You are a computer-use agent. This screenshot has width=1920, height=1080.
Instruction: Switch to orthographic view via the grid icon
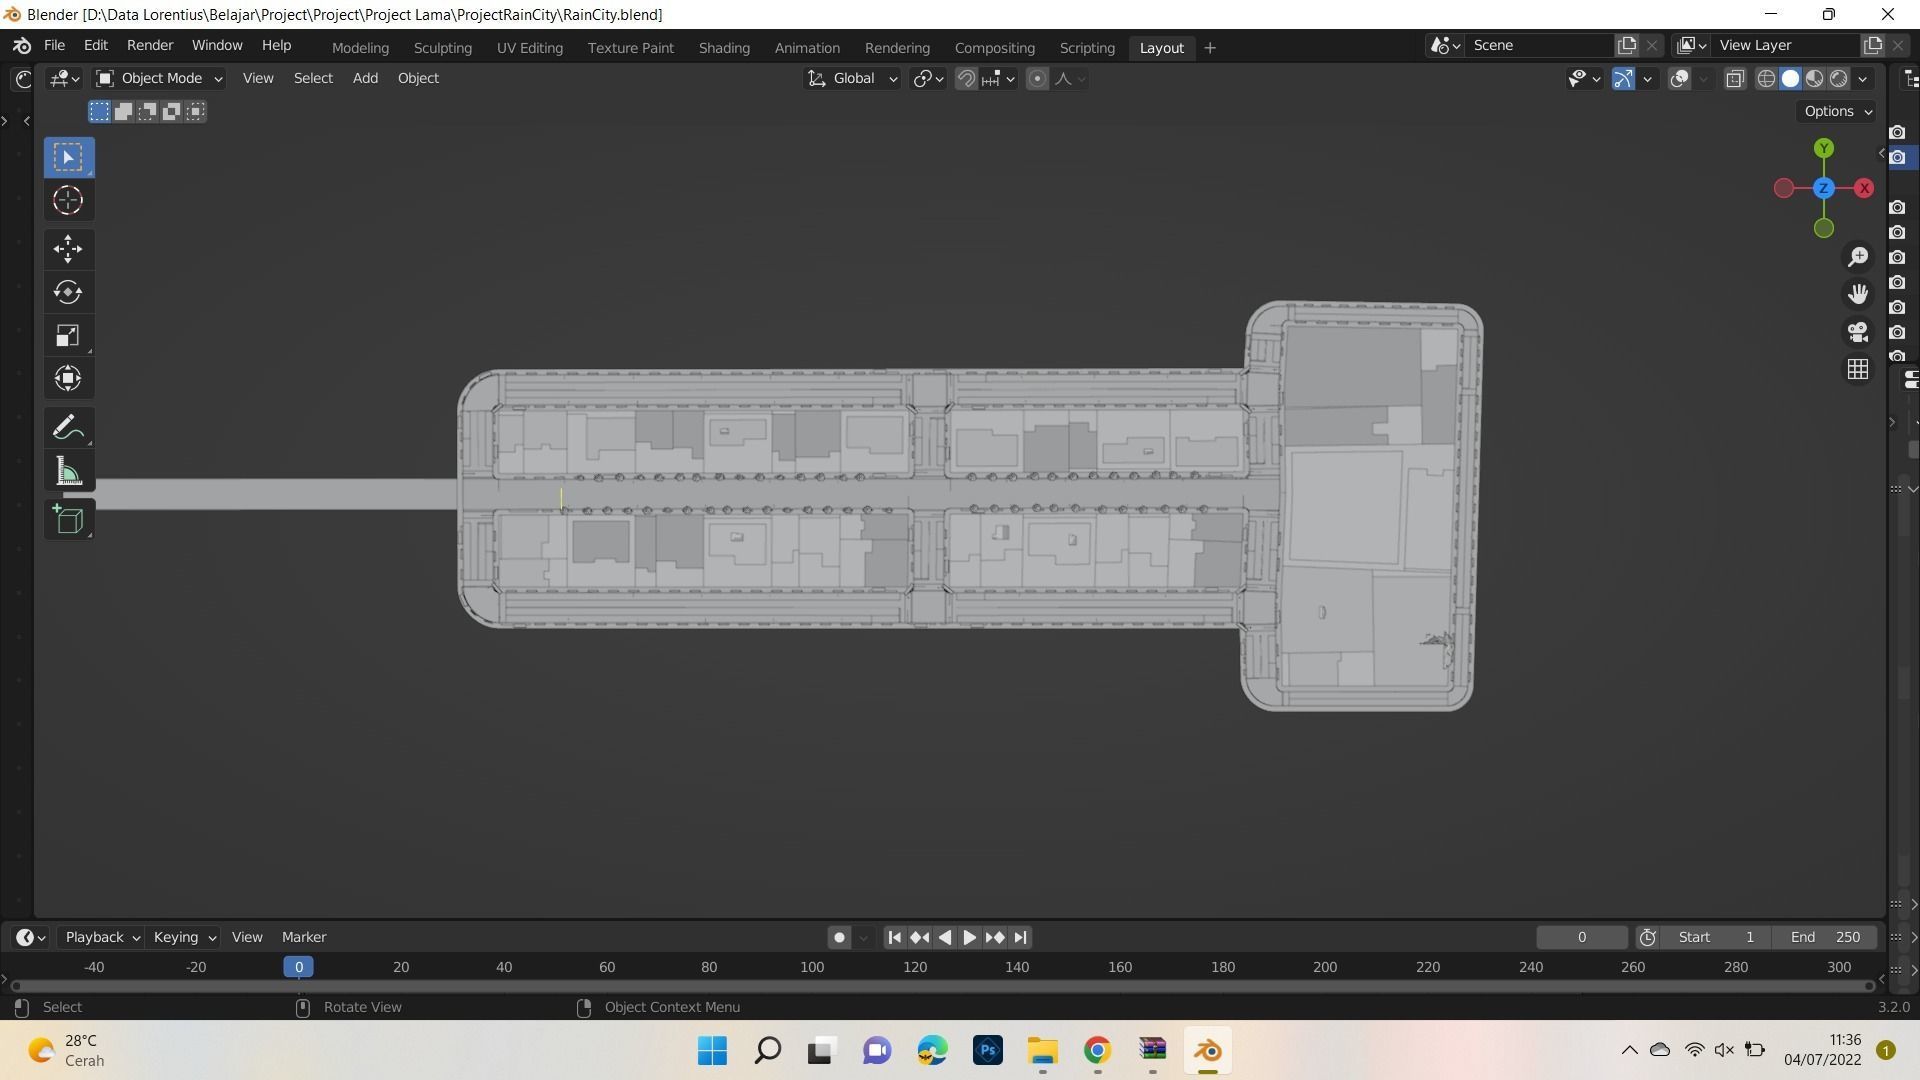(1858, 370)
